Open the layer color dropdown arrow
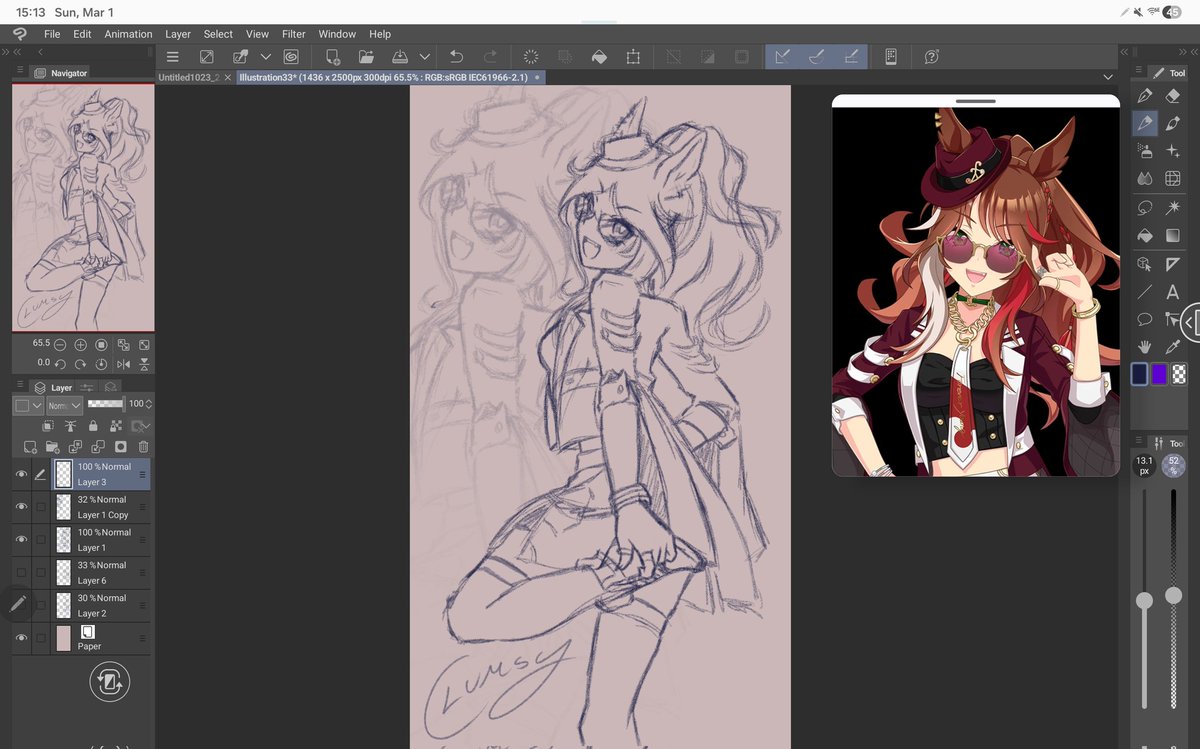1200x749 pixels. 37,405
